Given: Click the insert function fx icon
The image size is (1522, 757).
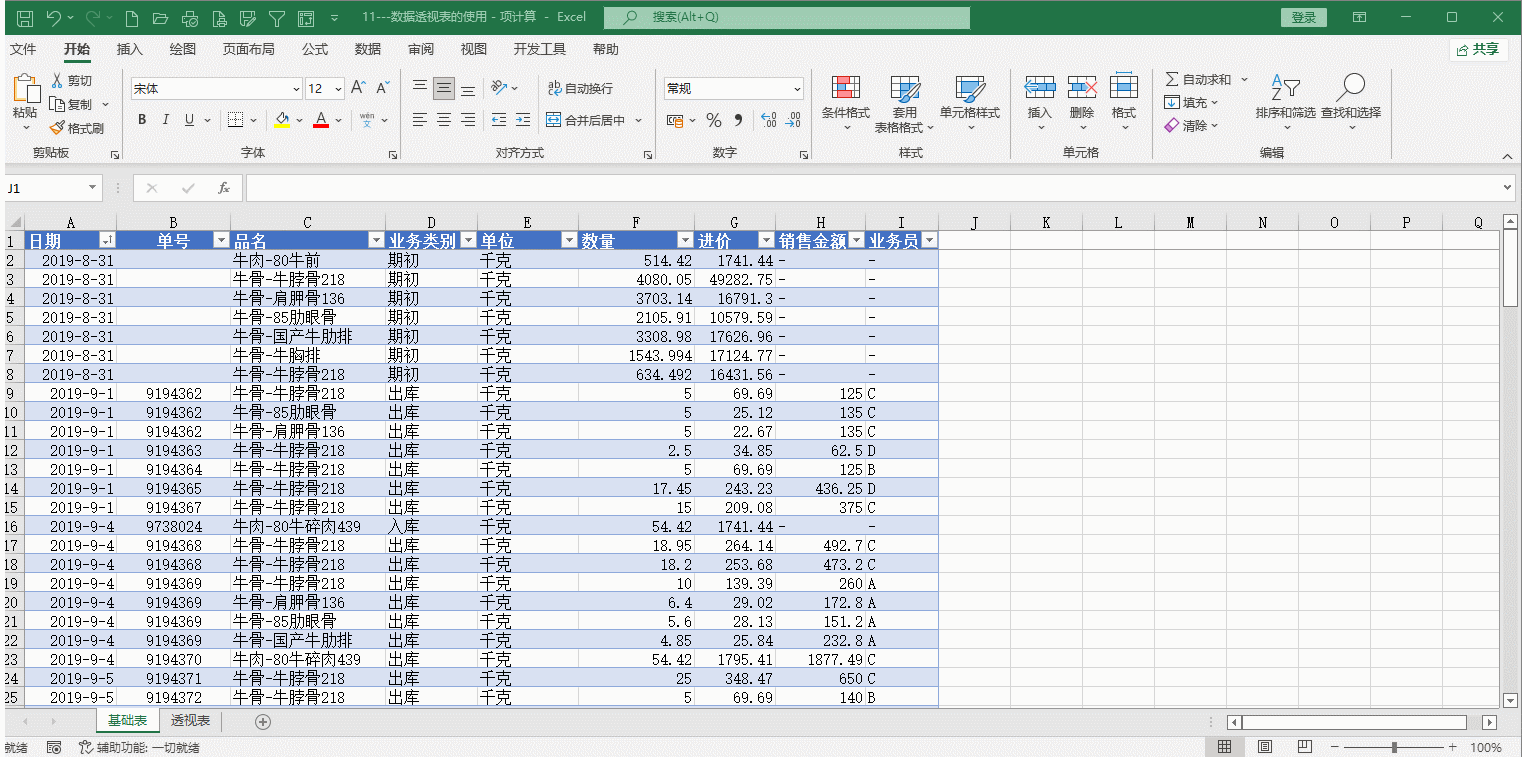Looking at the screenshot, I should tap(224, 187).
